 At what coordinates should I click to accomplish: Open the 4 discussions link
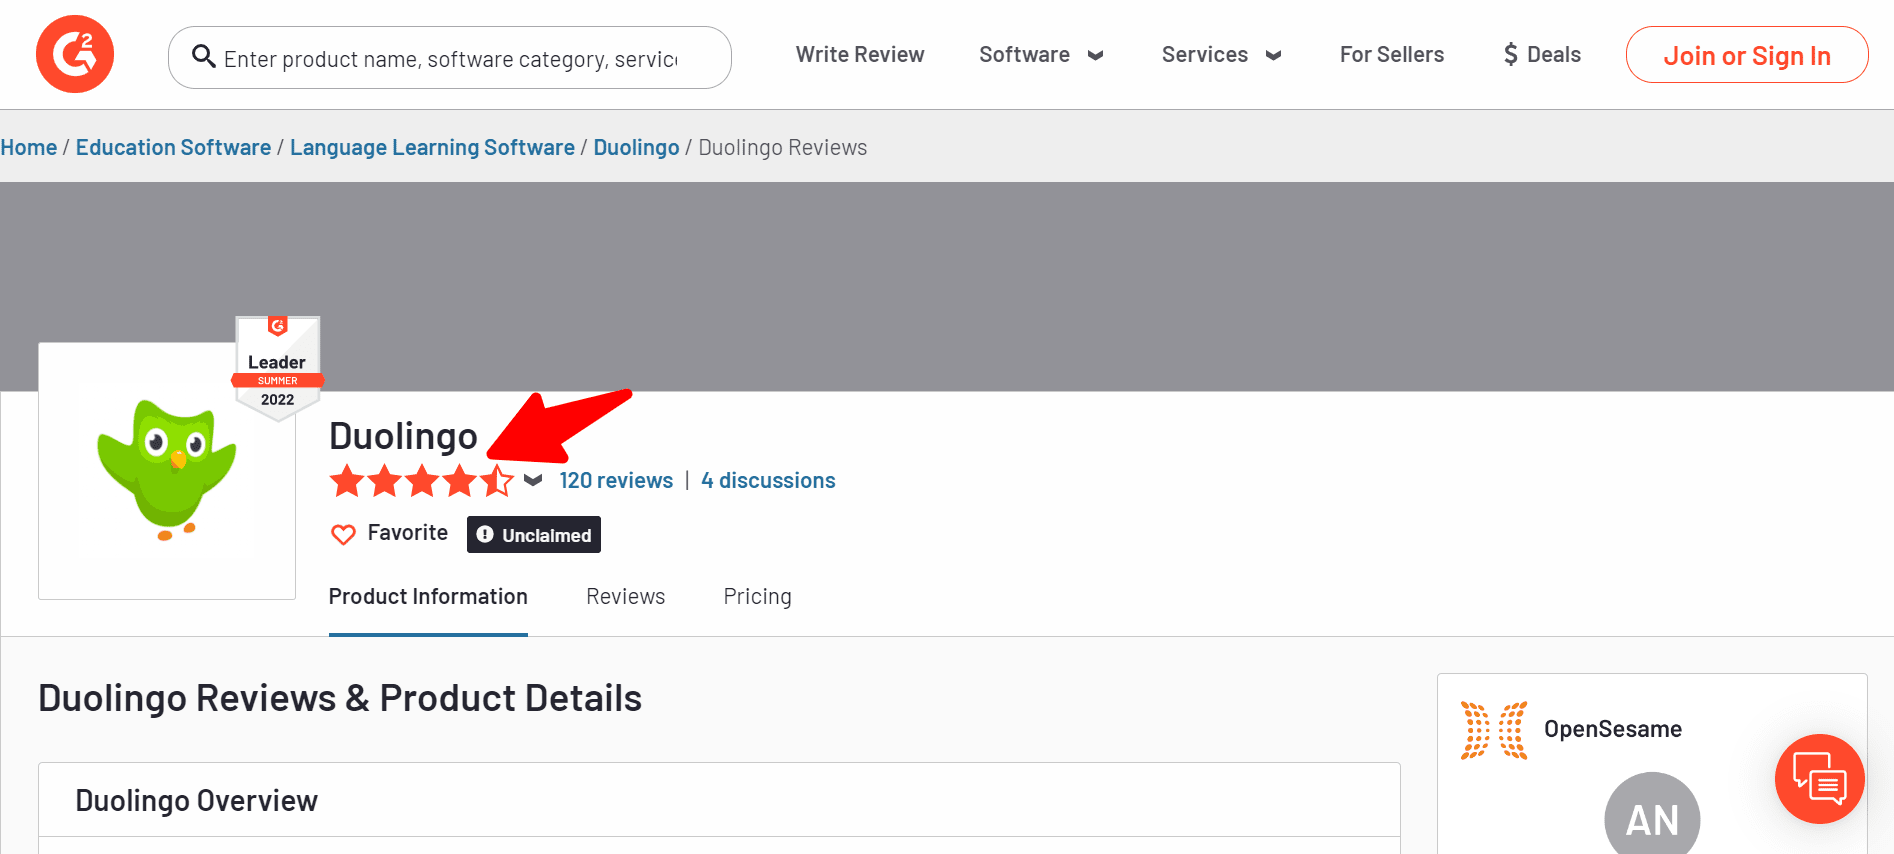tap(768, 481)
